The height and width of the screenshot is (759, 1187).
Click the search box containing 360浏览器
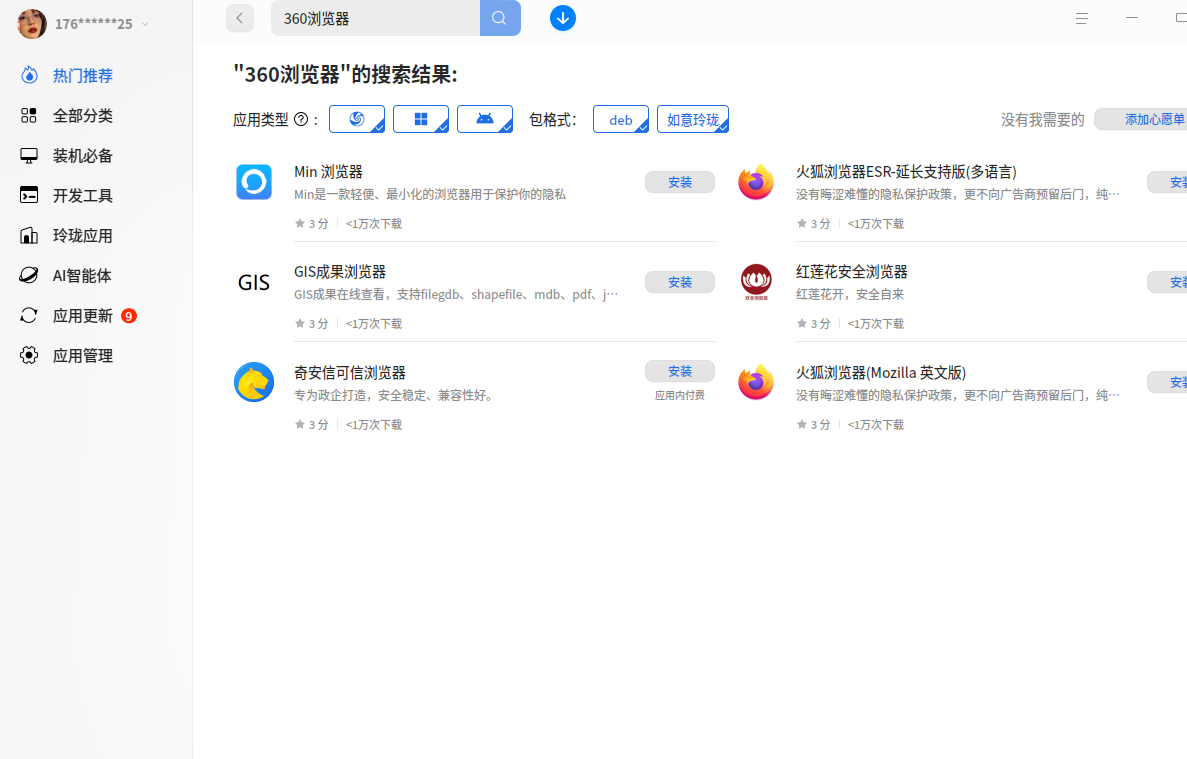[x=375, y=18]
